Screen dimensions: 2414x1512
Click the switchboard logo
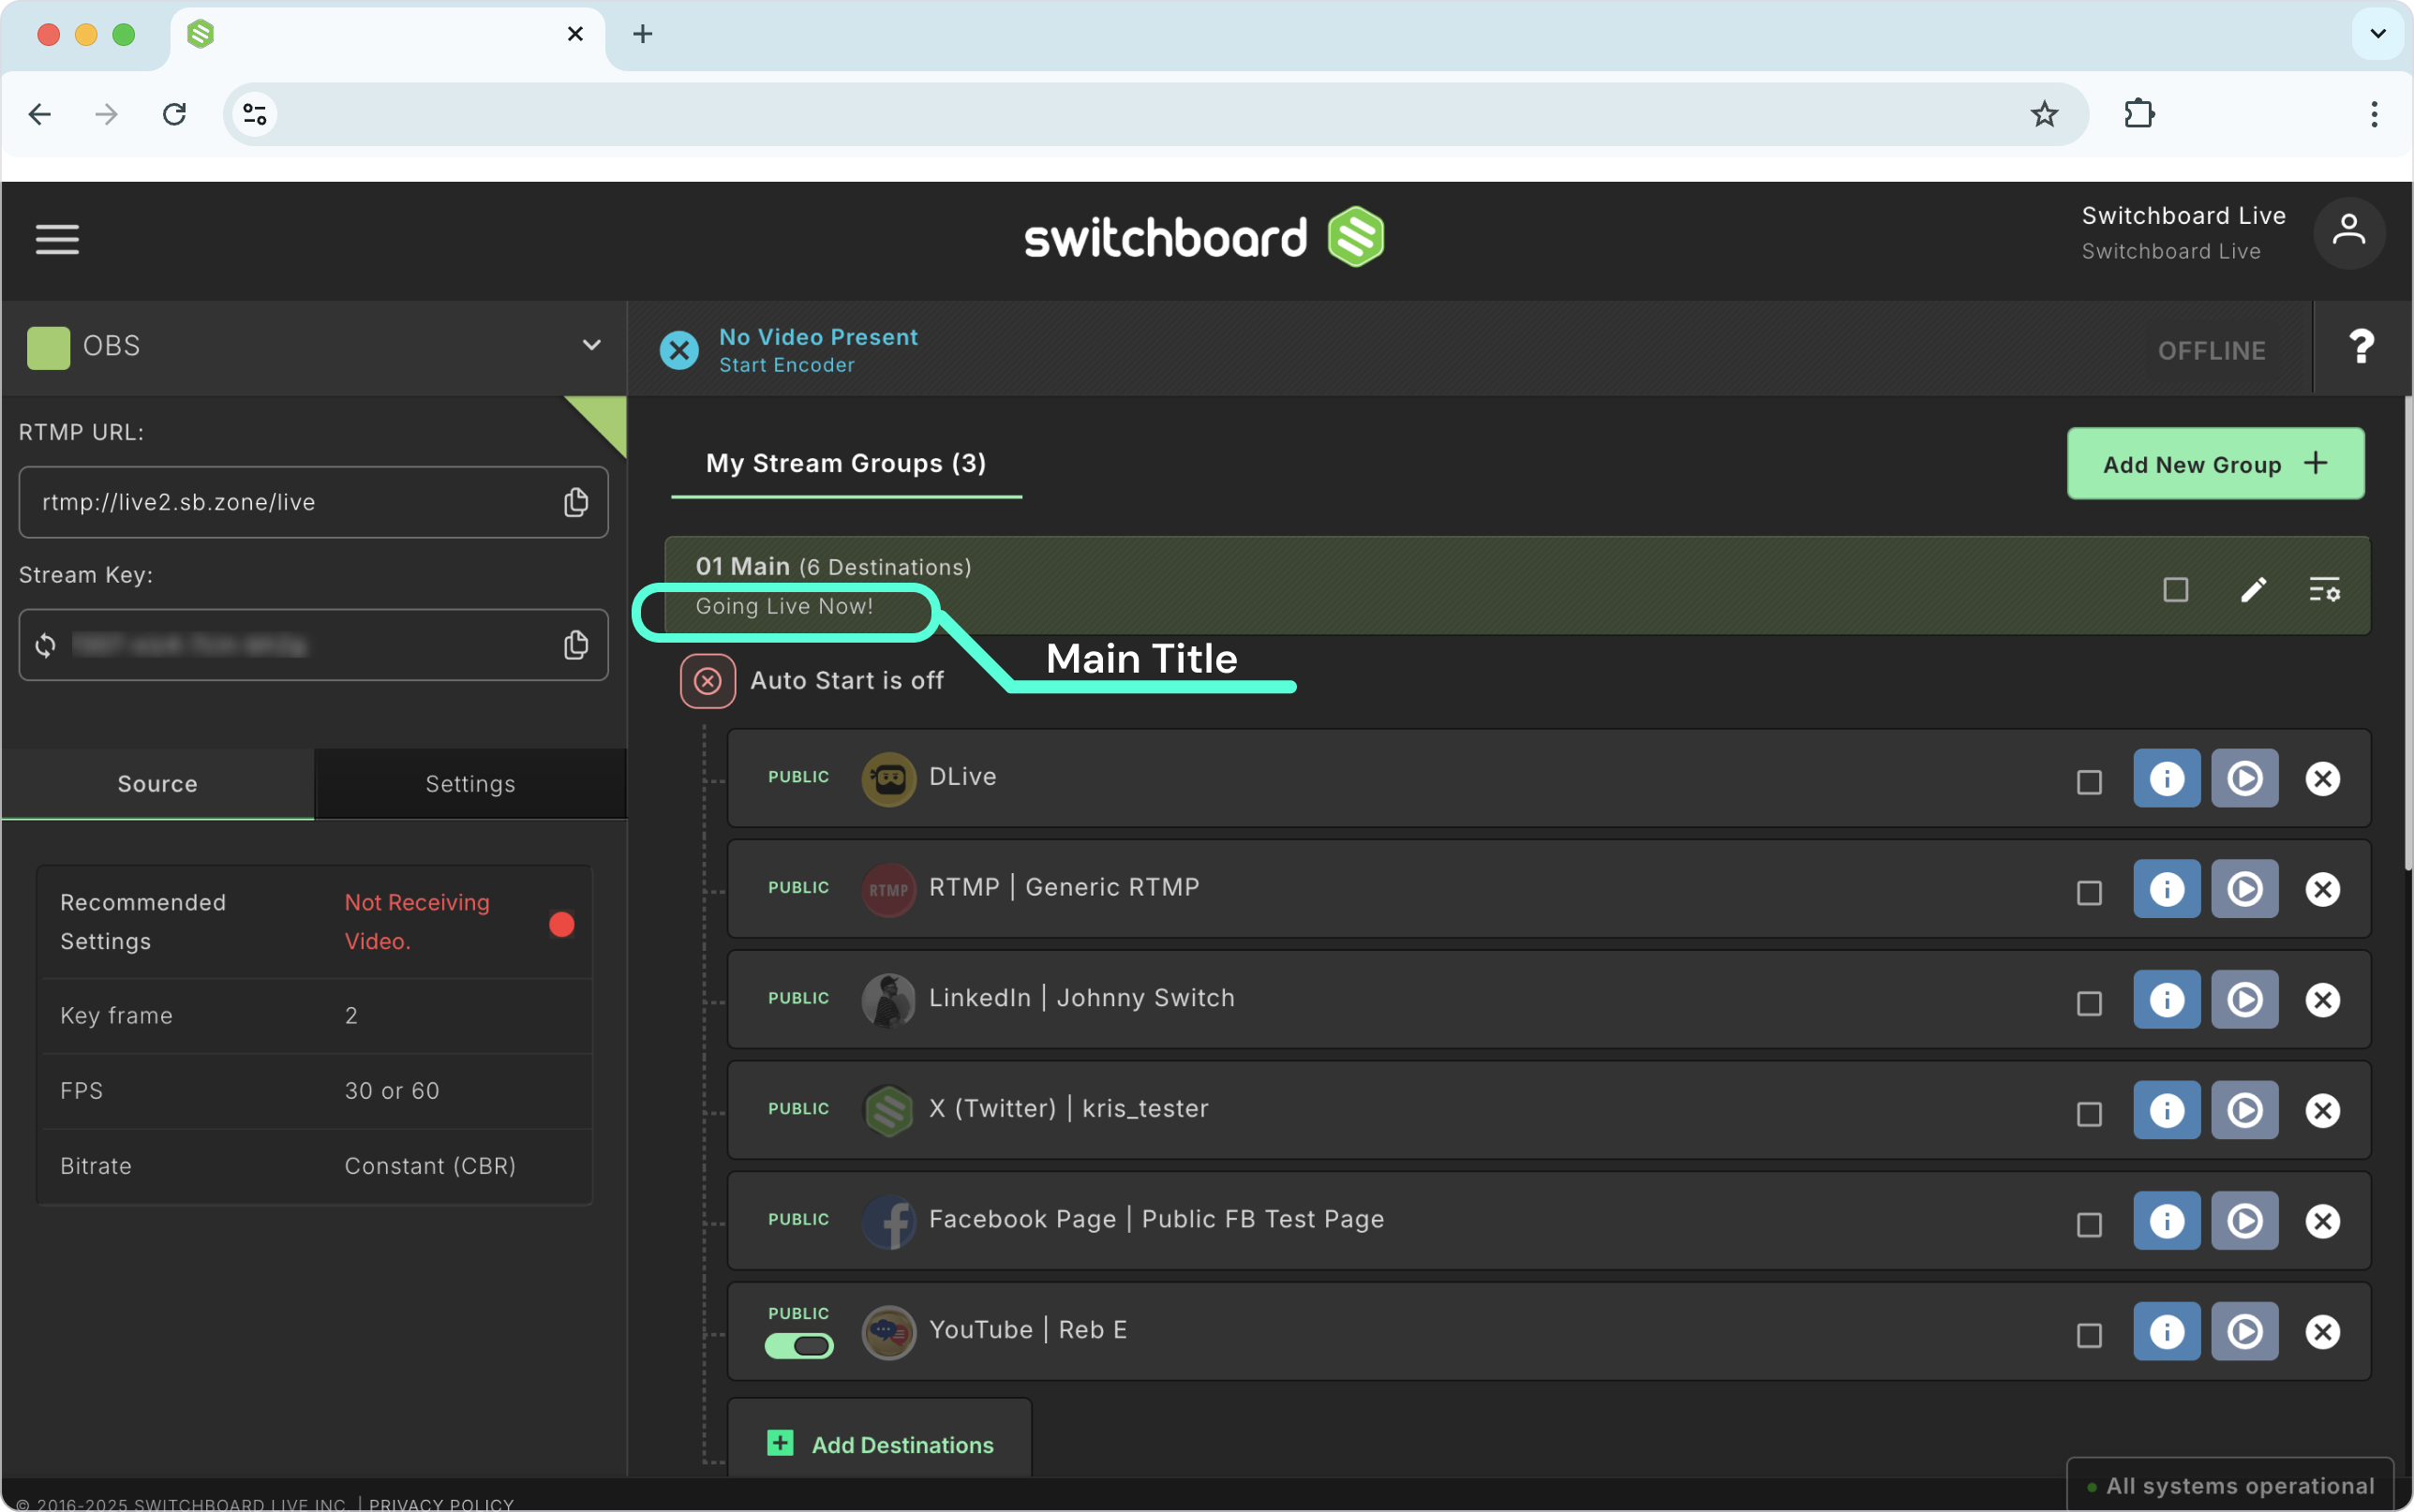pyautogui.click(x=1204, y=237)
